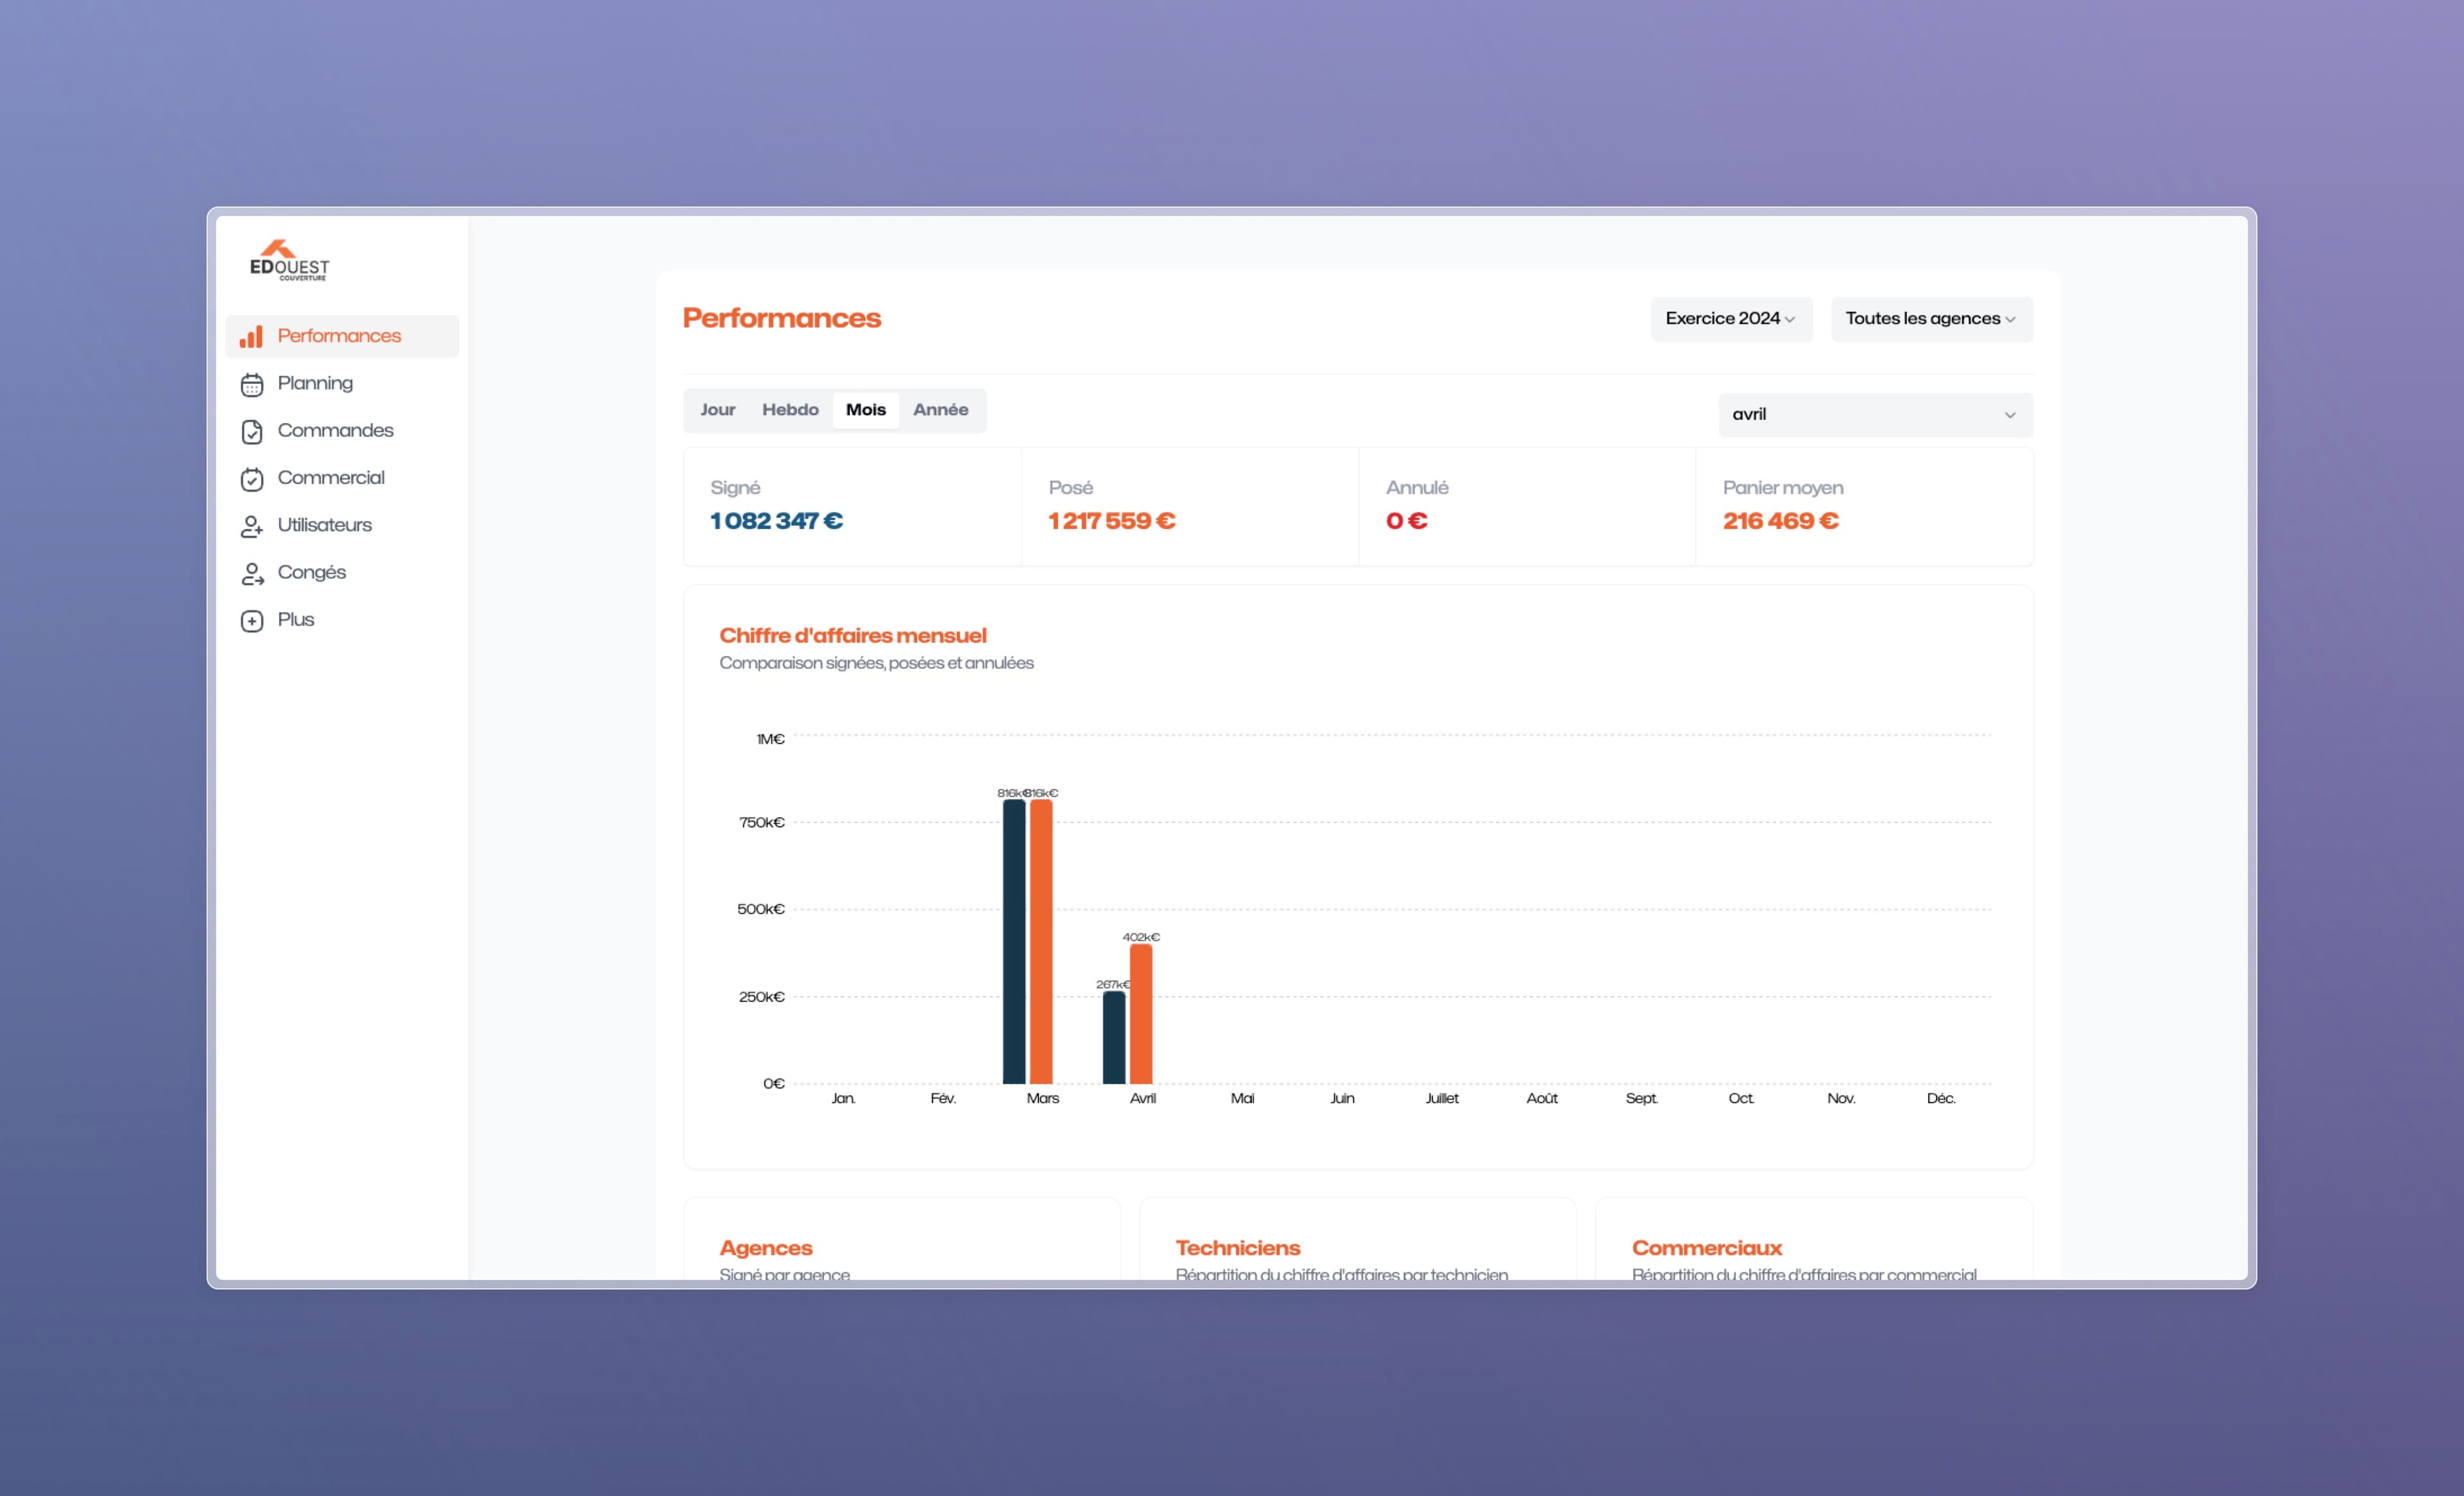Select the Mois period tab
This screenshot has width=2464, height=1496.
pyautogui.click(x=865, y=410)
